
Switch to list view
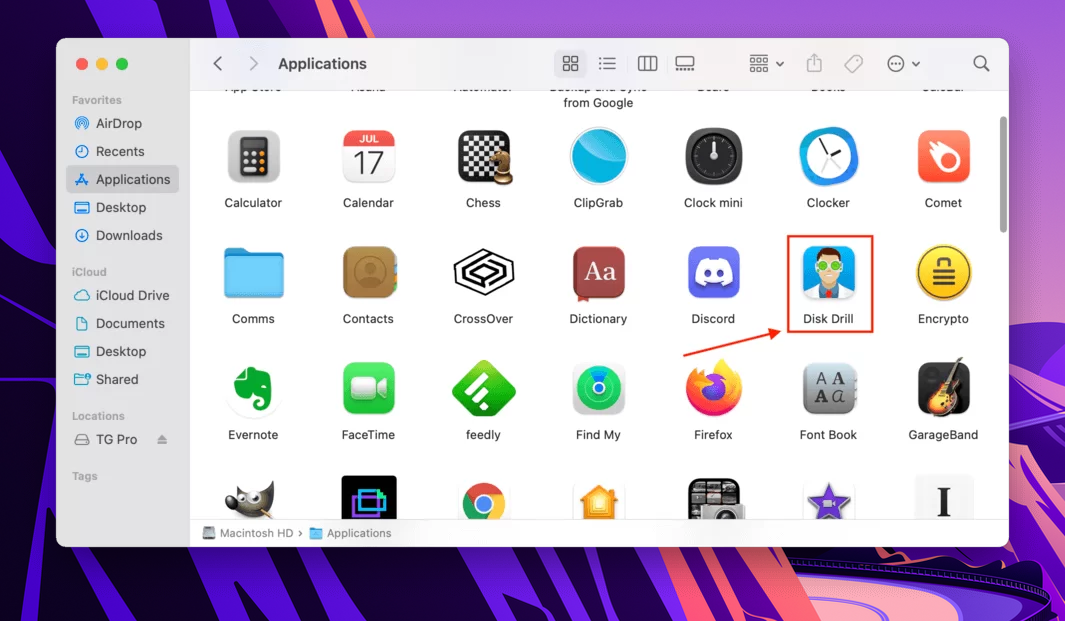point(607,64)
